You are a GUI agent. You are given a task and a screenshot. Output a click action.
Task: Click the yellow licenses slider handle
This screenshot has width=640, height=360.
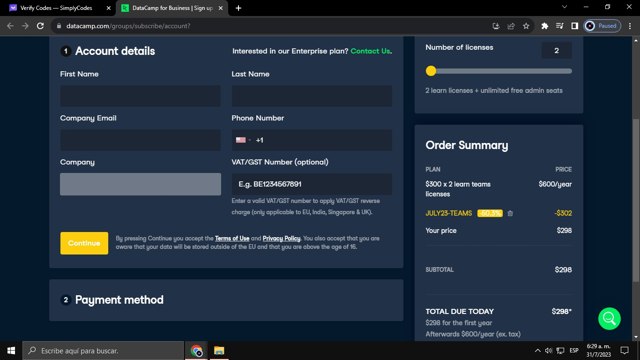pyautogui.click(x=431, y=71)
